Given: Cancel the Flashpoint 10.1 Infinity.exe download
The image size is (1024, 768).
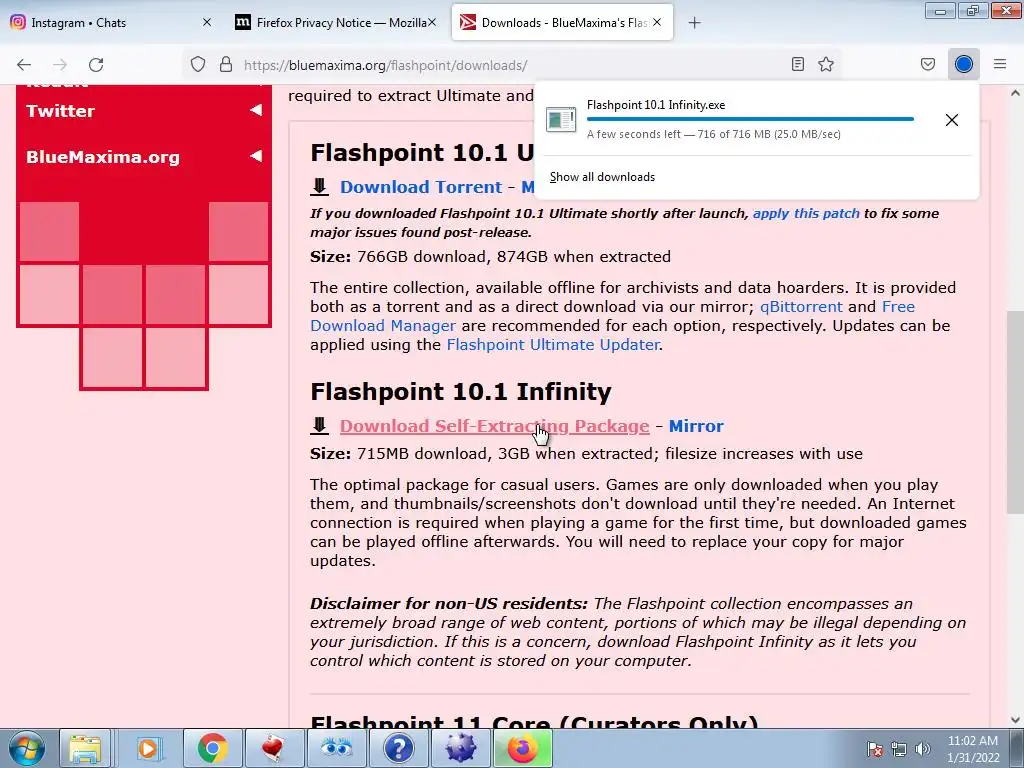Looking at the screenshot, I should click(952, 120).
